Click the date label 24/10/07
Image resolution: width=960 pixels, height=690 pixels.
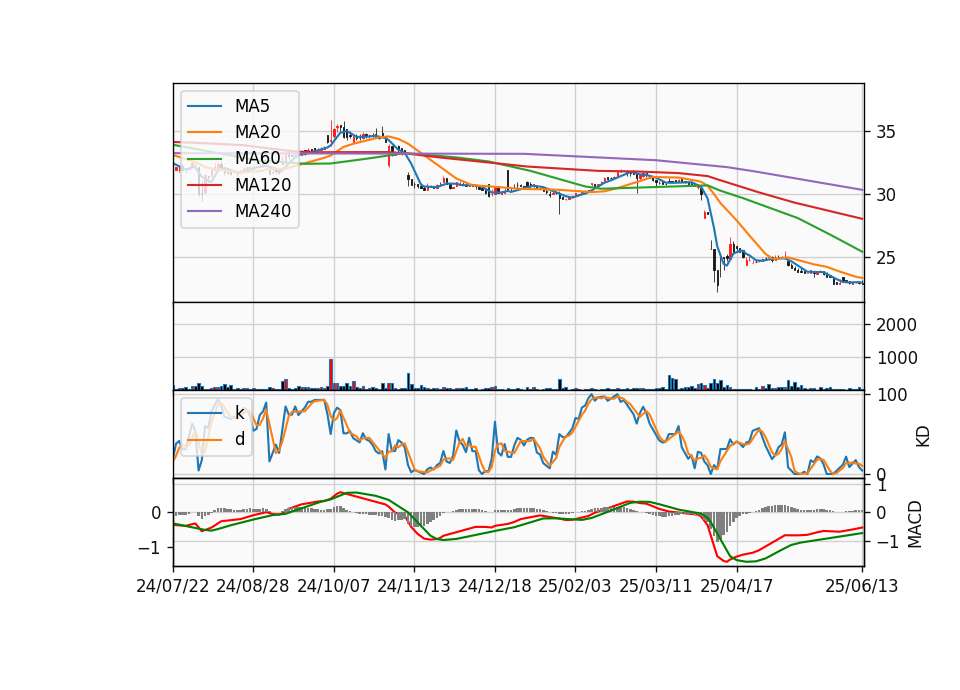pyautogui.click(x=334, y=586)
